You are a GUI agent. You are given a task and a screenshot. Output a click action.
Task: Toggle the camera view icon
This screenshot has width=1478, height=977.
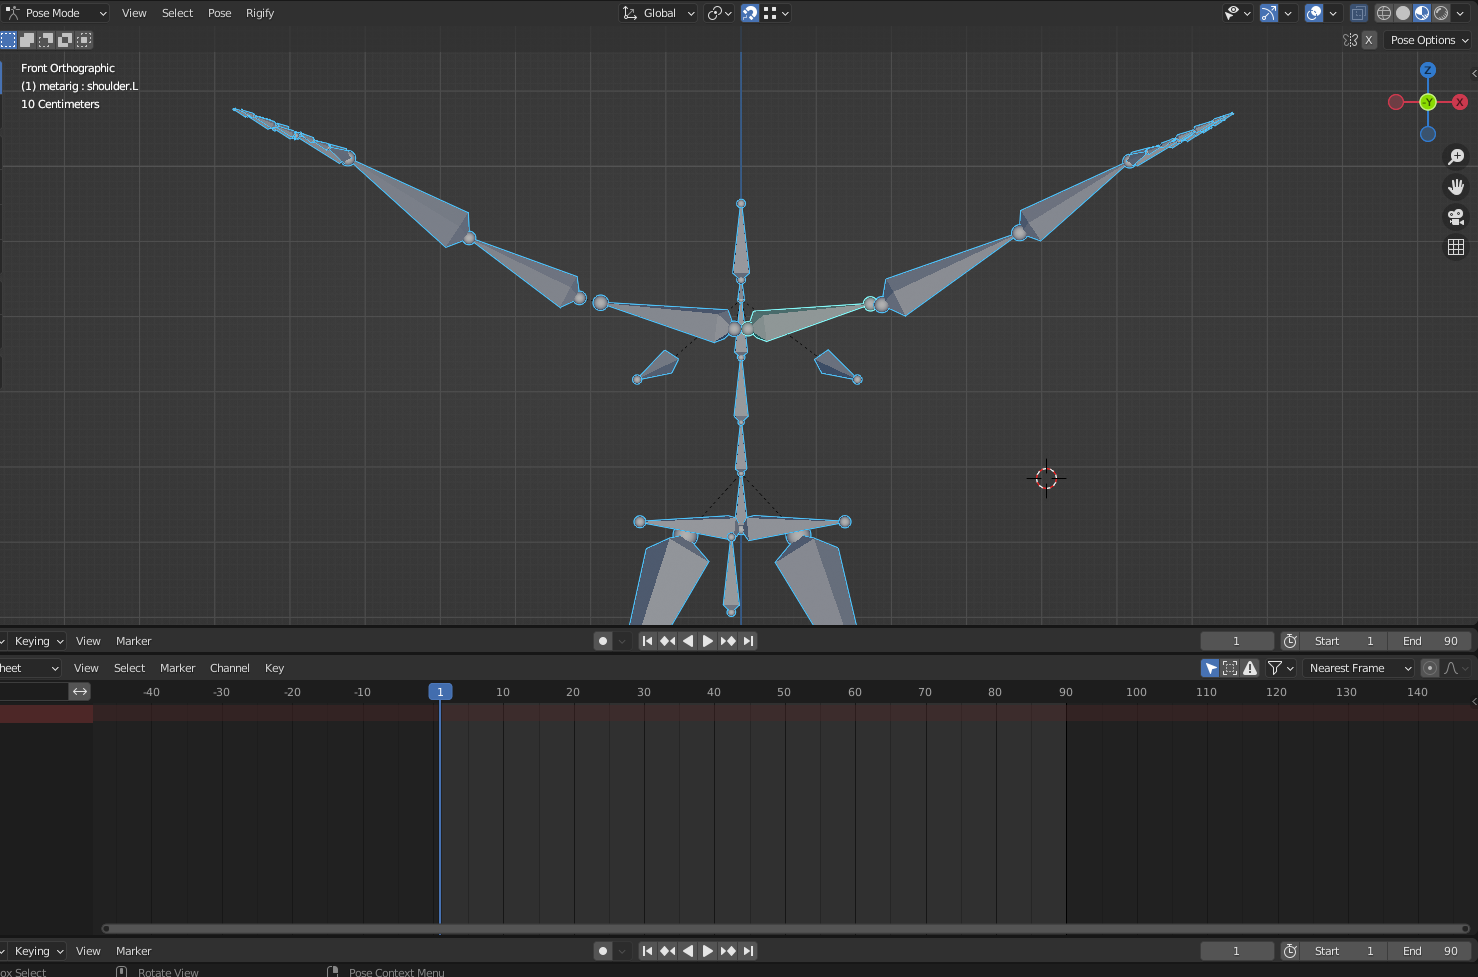tap(1456, 217)
